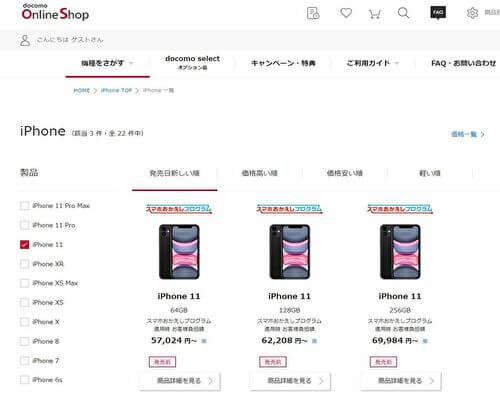Check the iPhone XR filter checkbox
The width and height of the screenshot is (500, 400).
tap(25, 264)
